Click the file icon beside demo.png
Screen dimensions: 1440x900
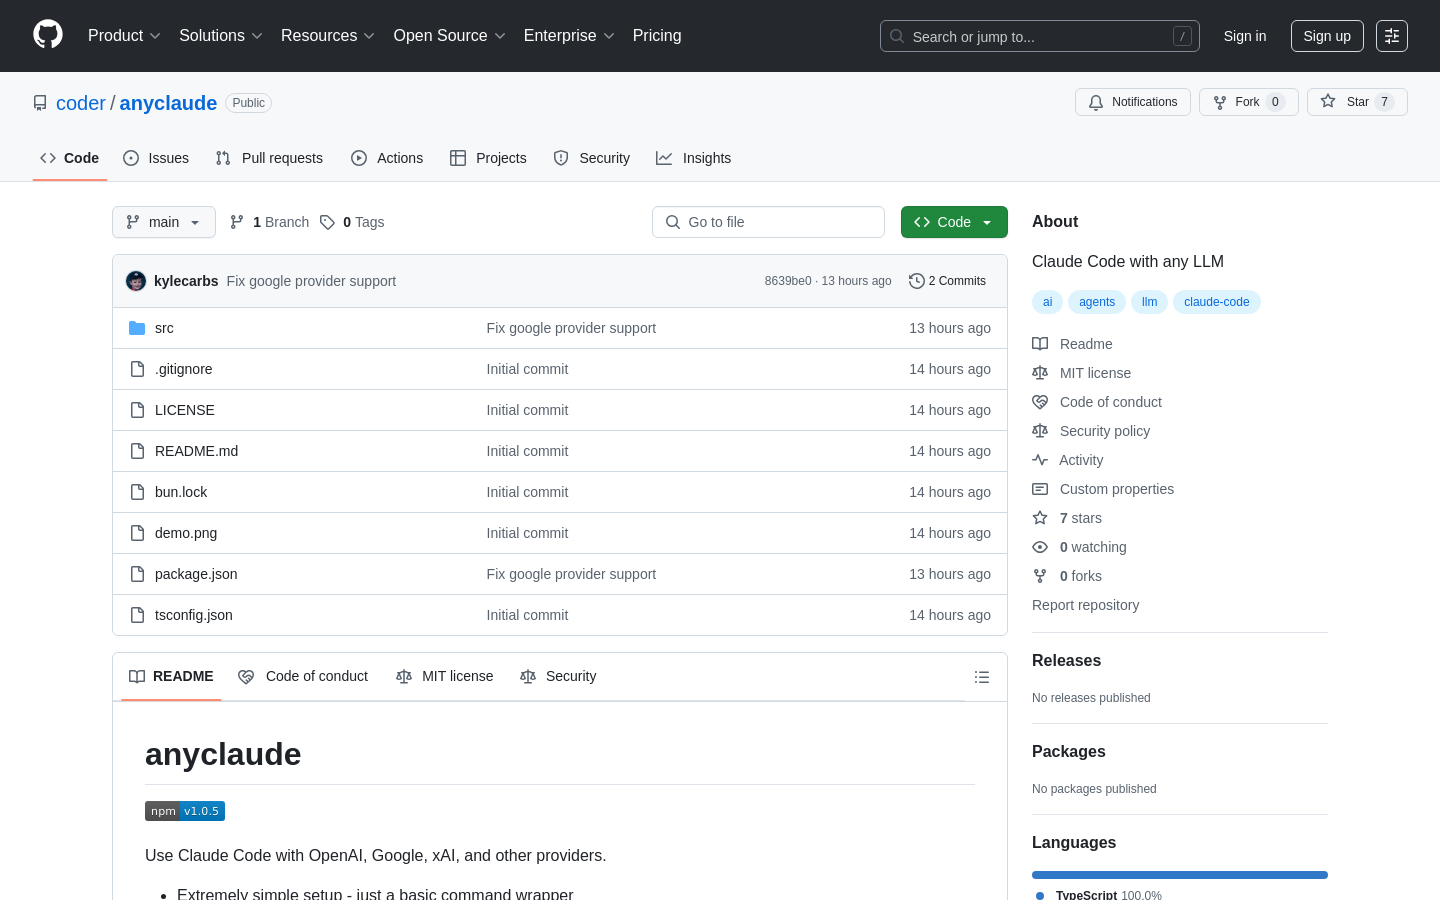pyautogui.click(x=137, y=533)
